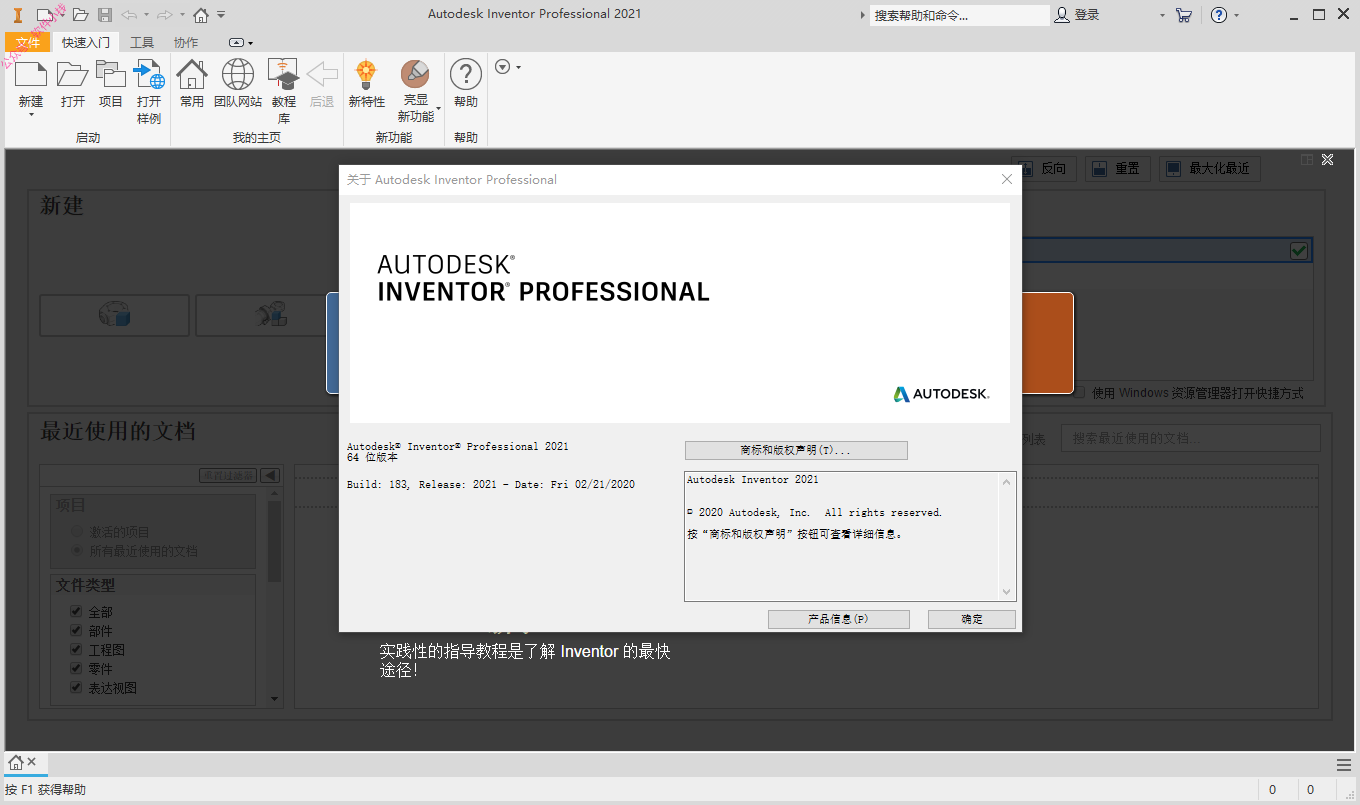Open the Customize Quick Access Toolbar dropdown
Screen dimensions: 1360x805
point(221,15)
